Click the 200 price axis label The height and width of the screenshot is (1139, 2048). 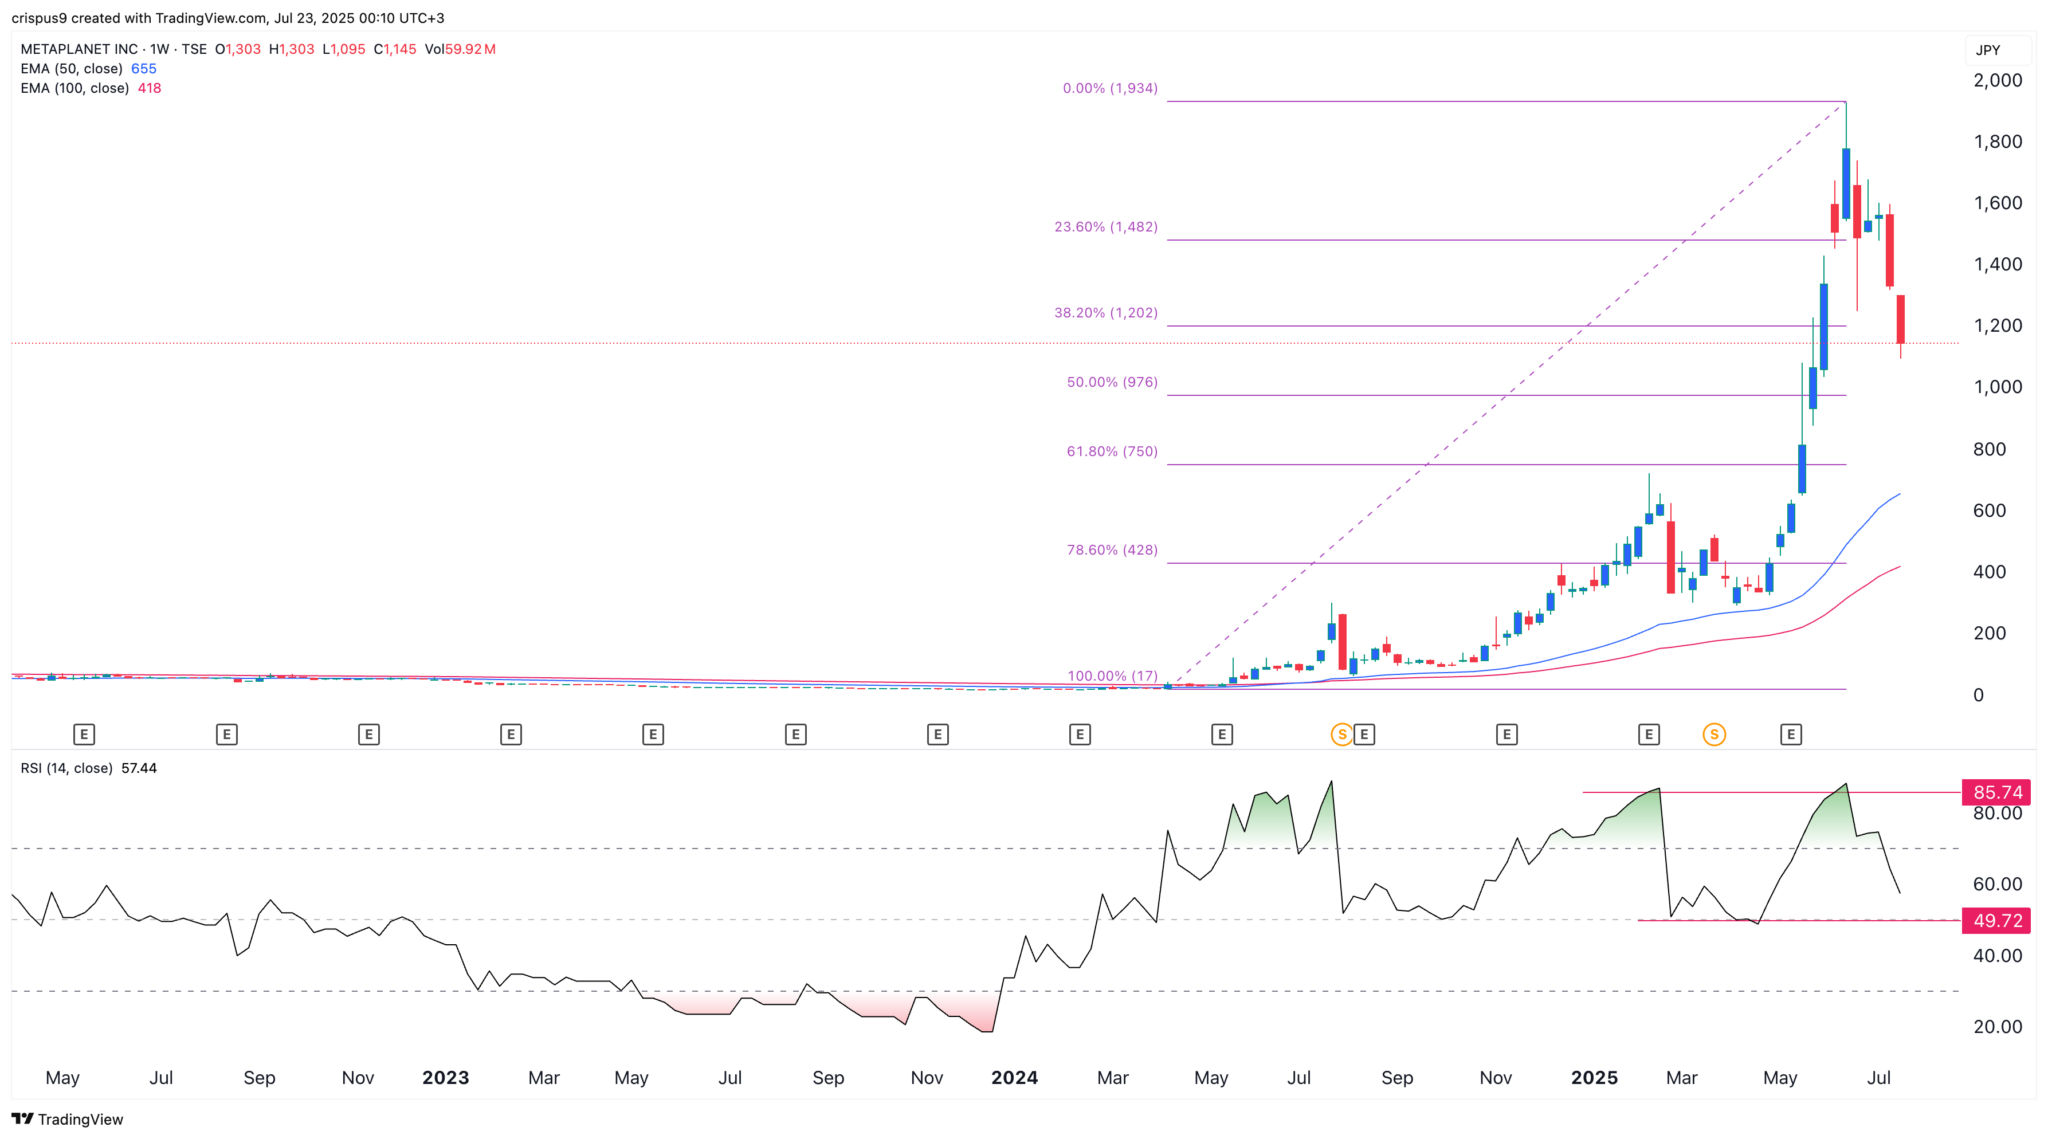pyautogui.click(x=1989, y=633)
